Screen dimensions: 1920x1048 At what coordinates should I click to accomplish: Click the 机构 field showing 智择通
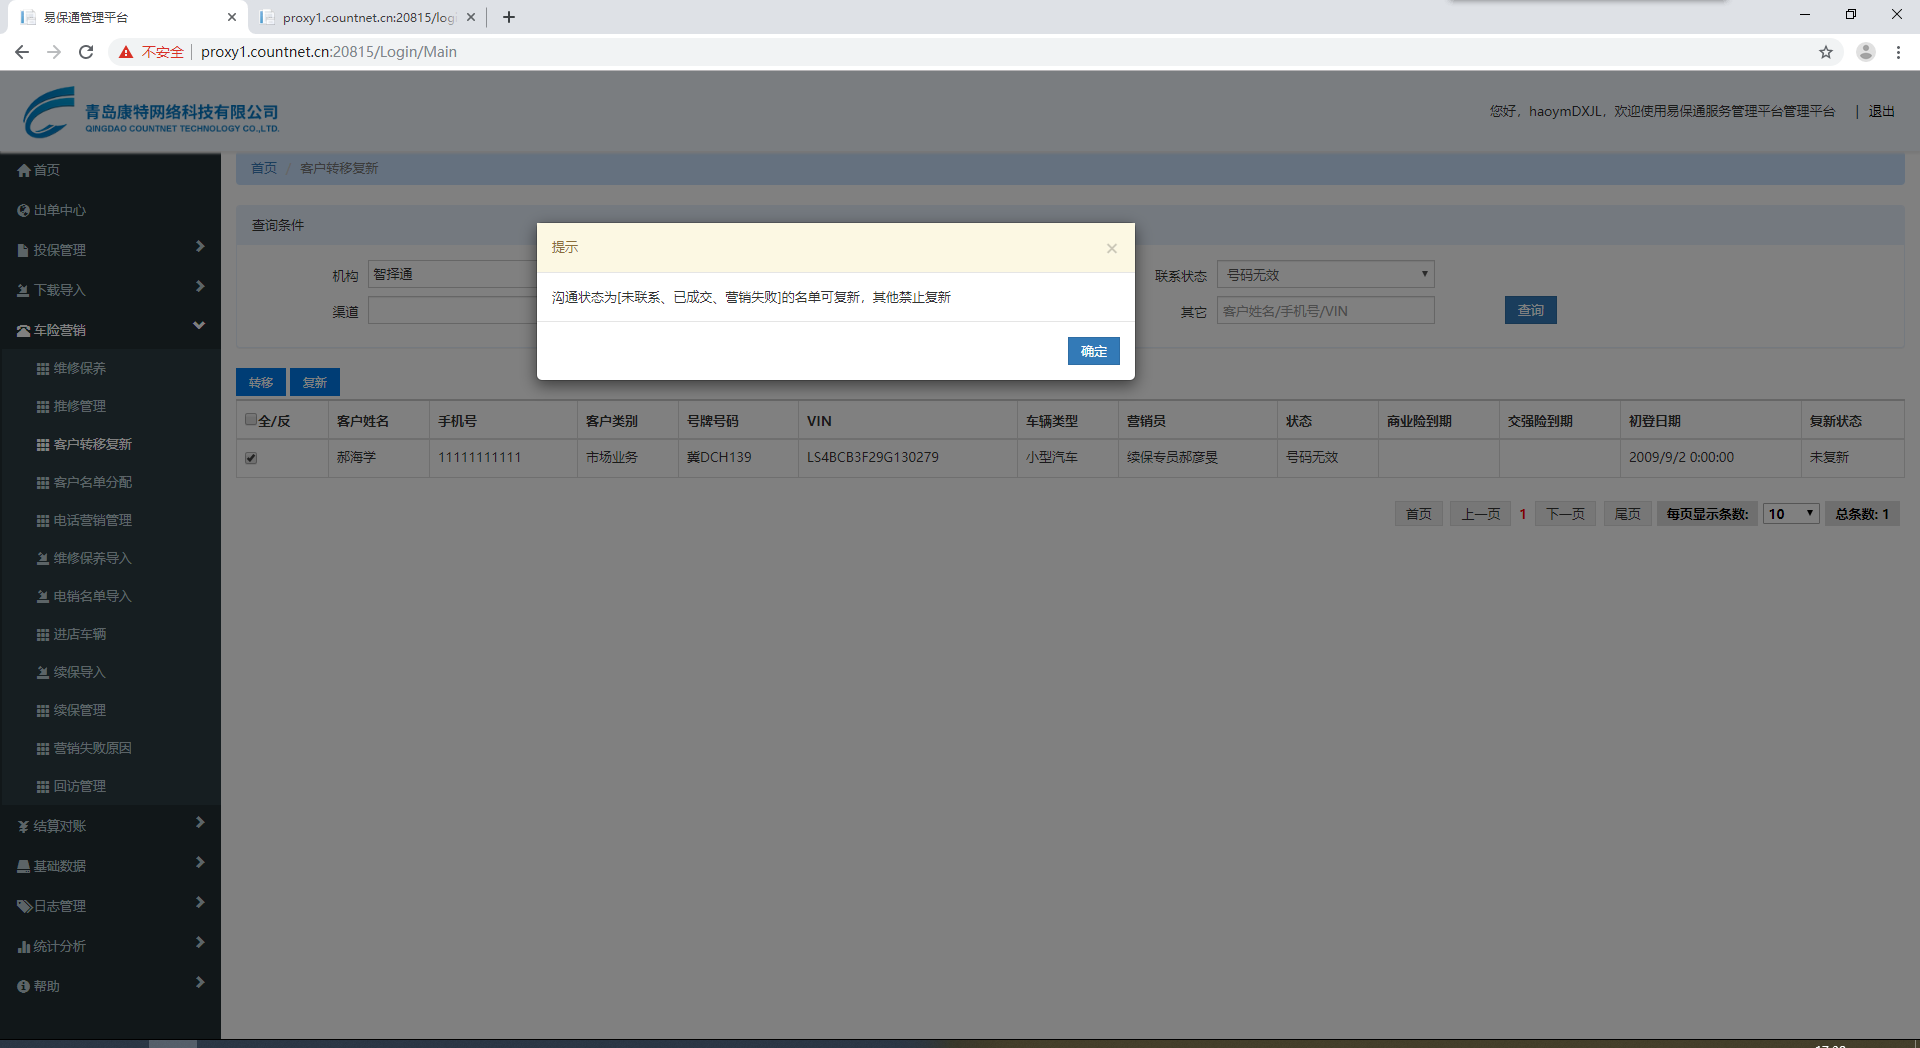[x=452, y=274]
